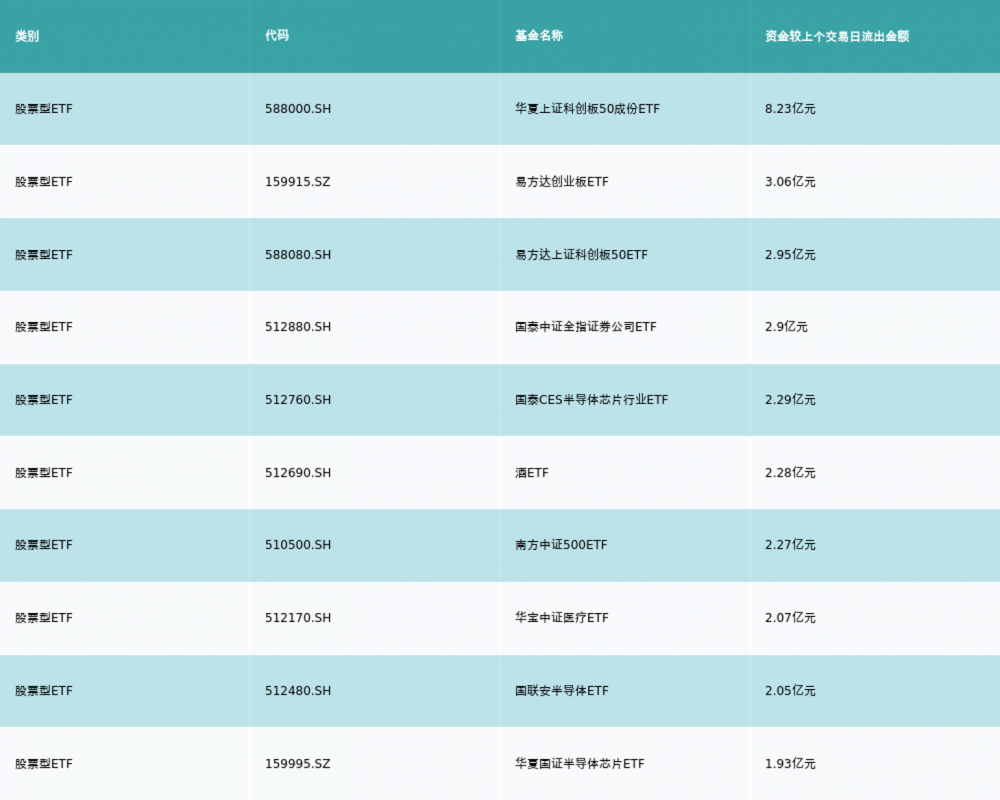Click fund name 国泰CES半导体芯片行业ETF
Screen dimensions: 1000x800
point(592,400)
